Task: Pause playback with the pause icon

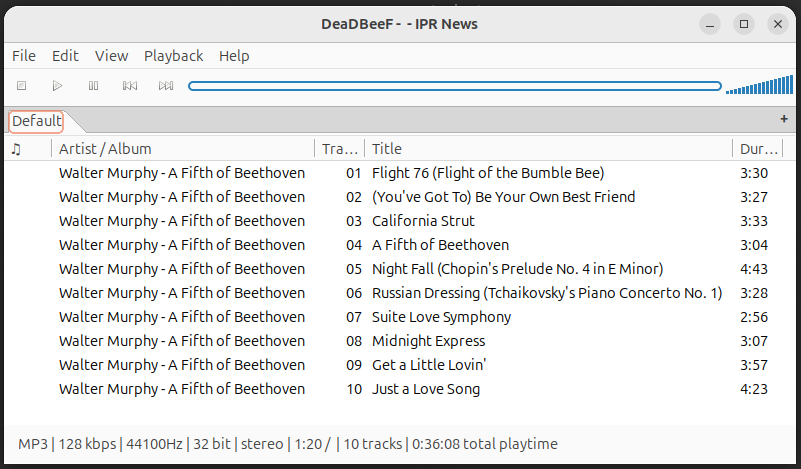Action: [93, 86]
